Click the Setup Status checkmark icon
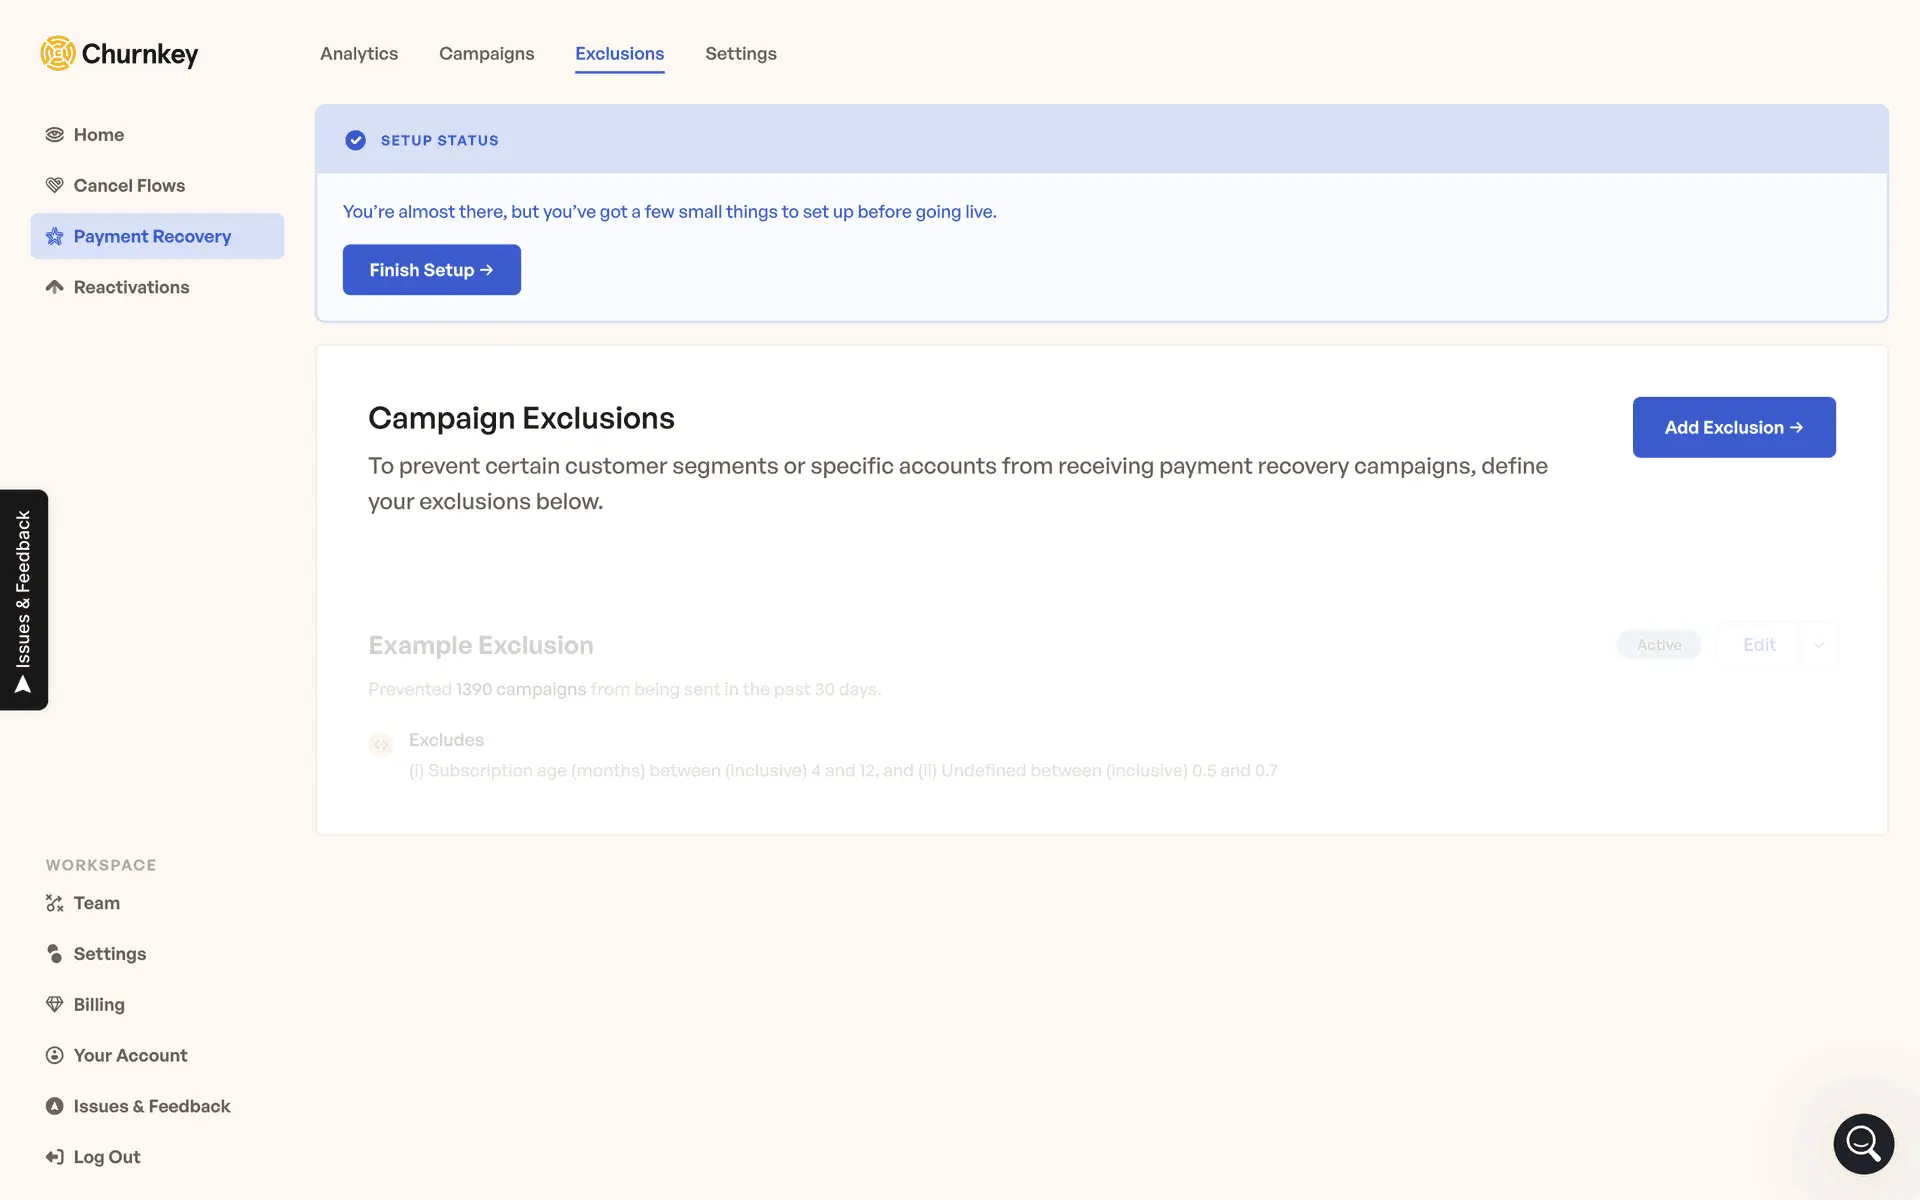1920x1200 pixels. coord(355,140)
